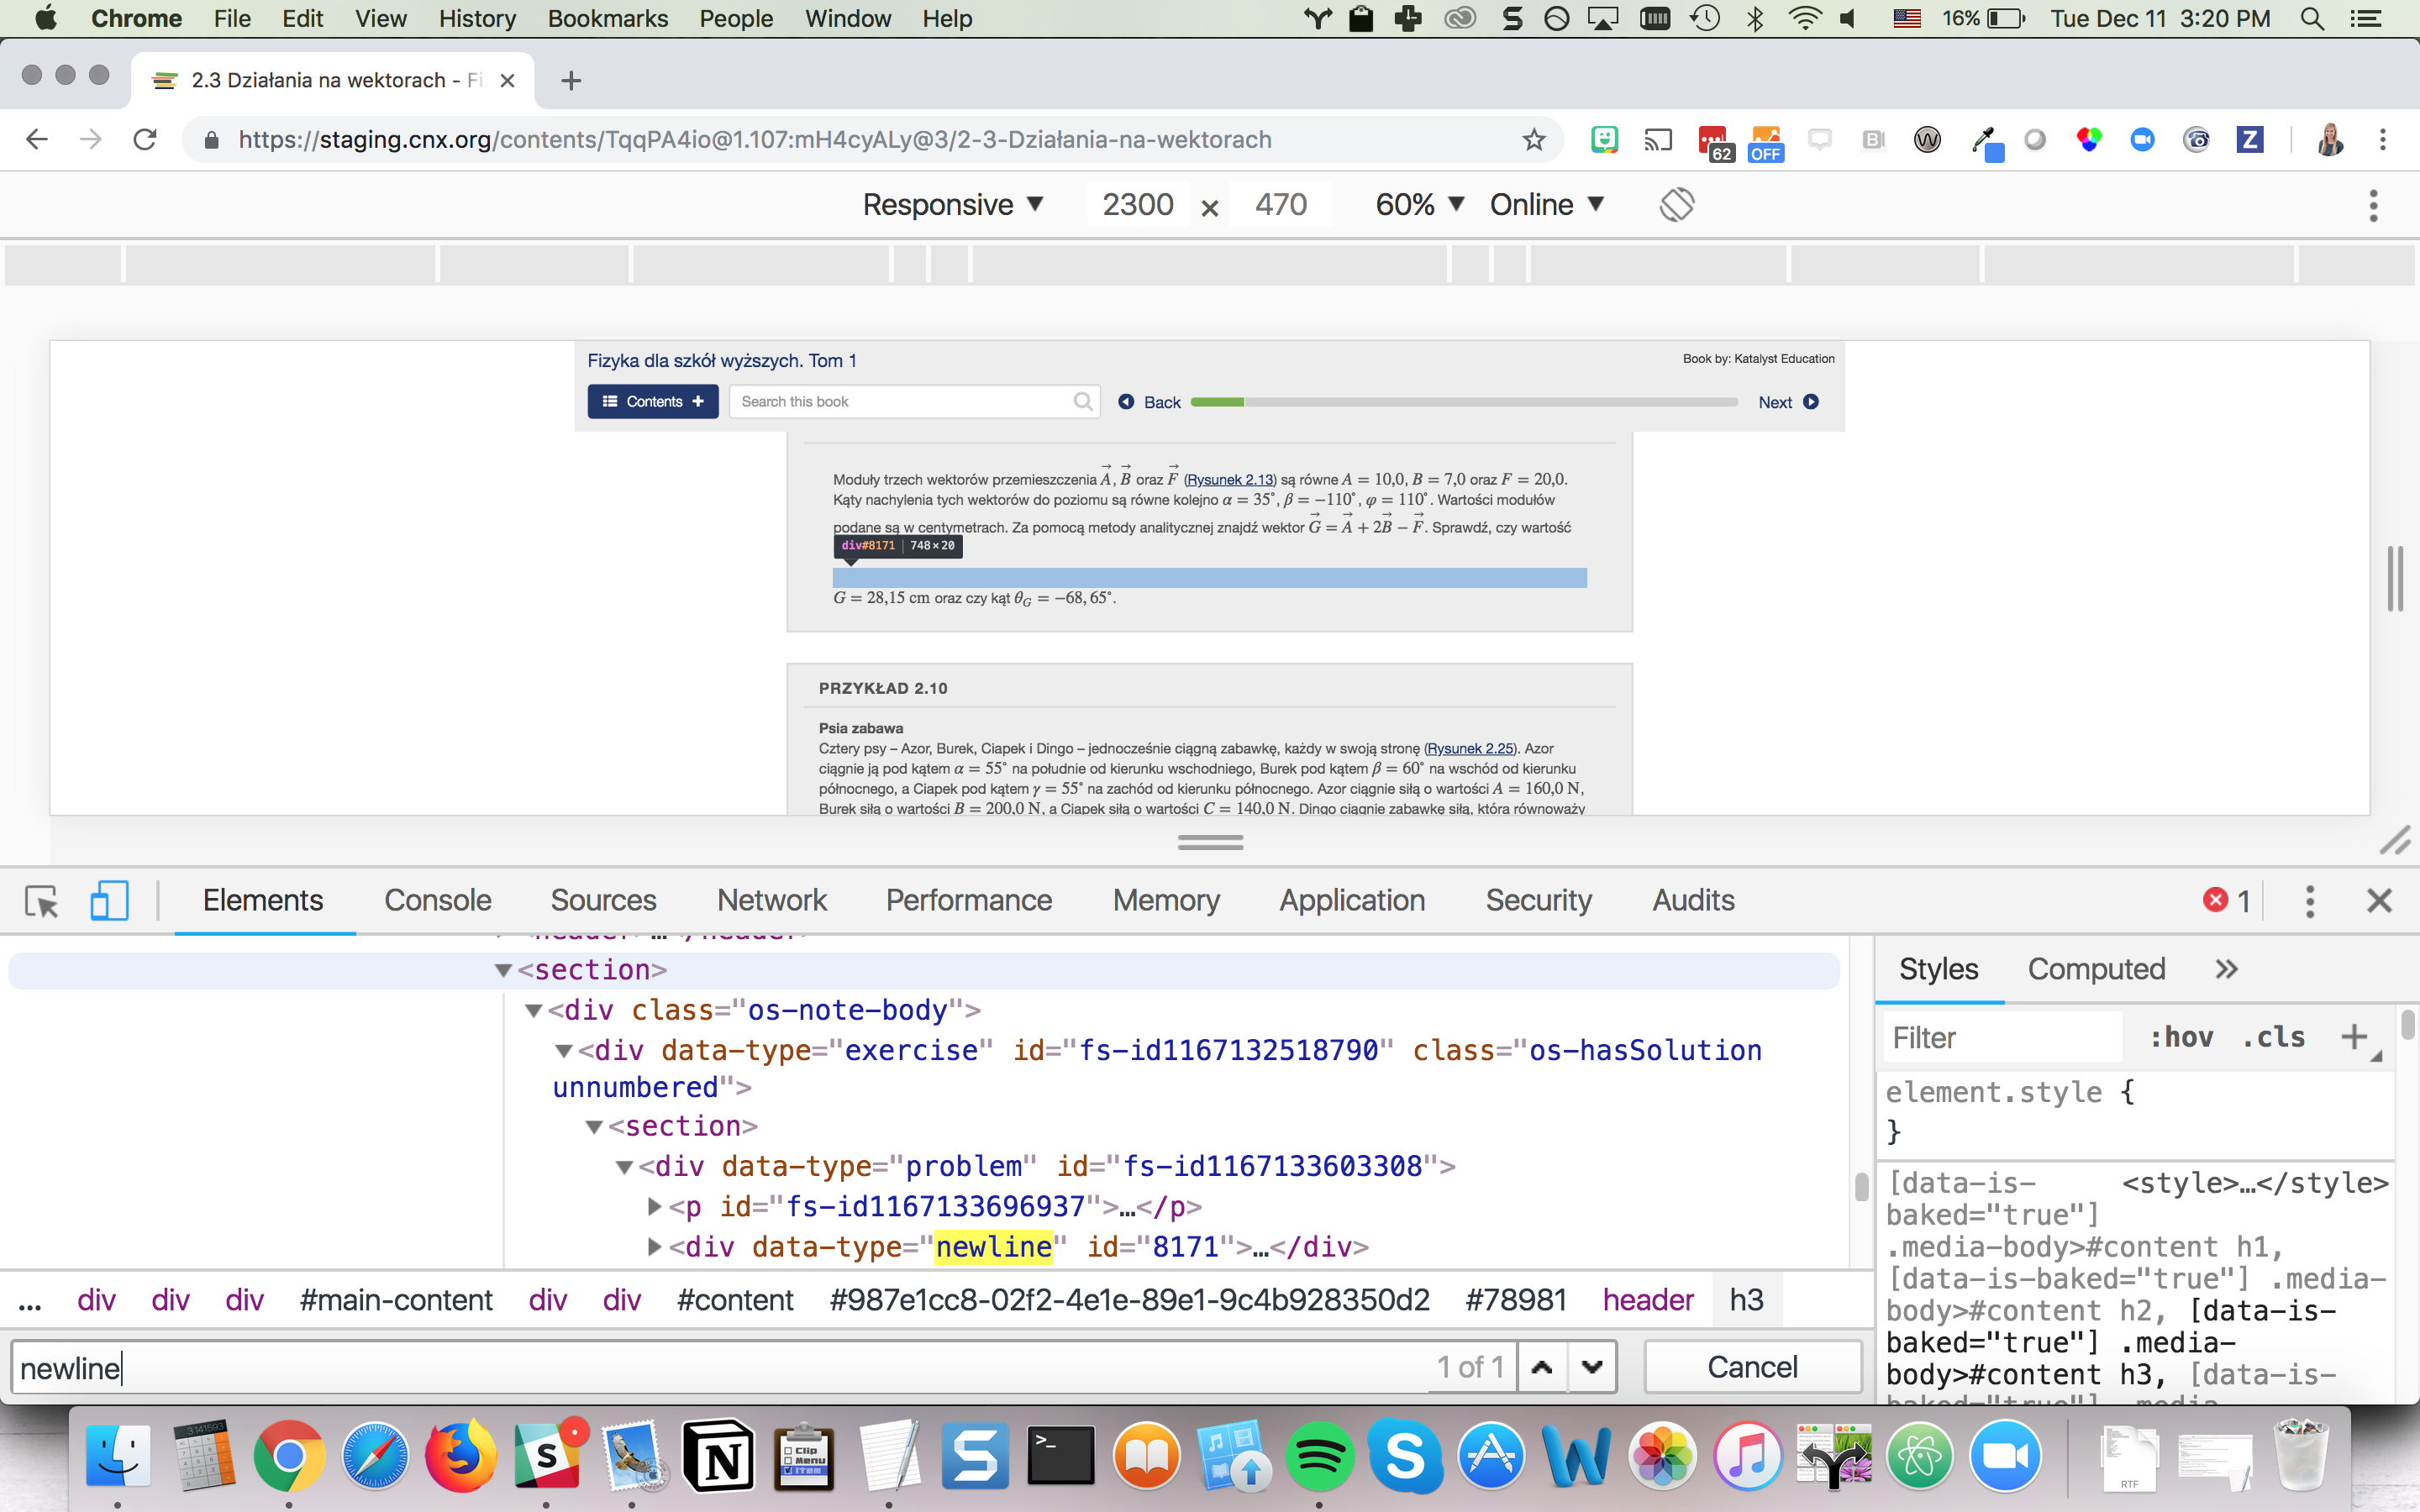Screen dimensions: 2420x1512
Task: Cancel the DevTools search
Action: click(1752, 1367)
